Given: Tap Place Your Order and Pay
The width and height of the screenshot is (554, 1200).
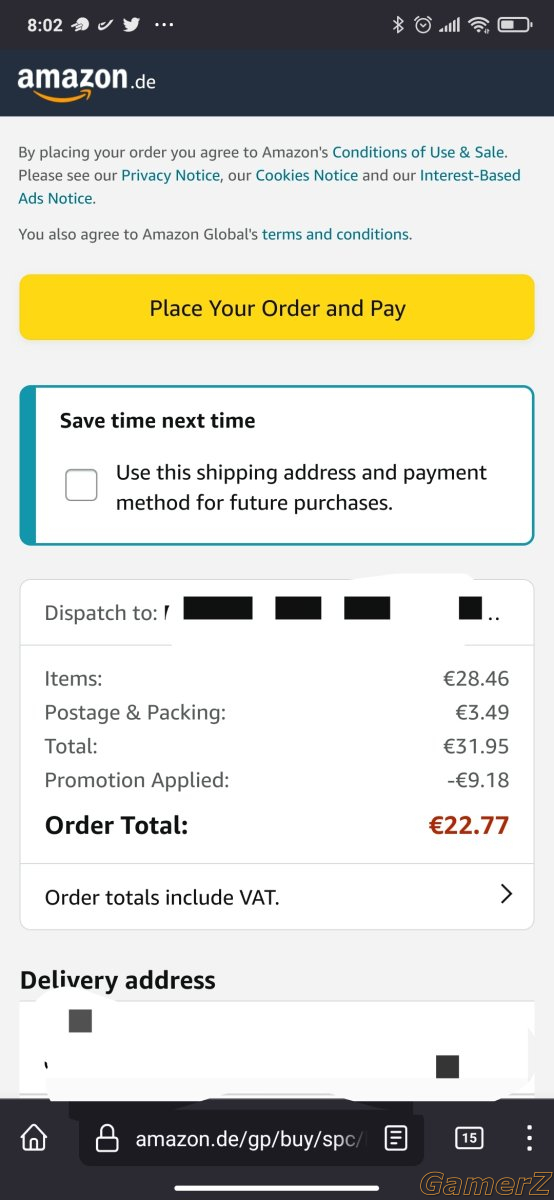Looking at the screenshot, I should click(277, 308).
